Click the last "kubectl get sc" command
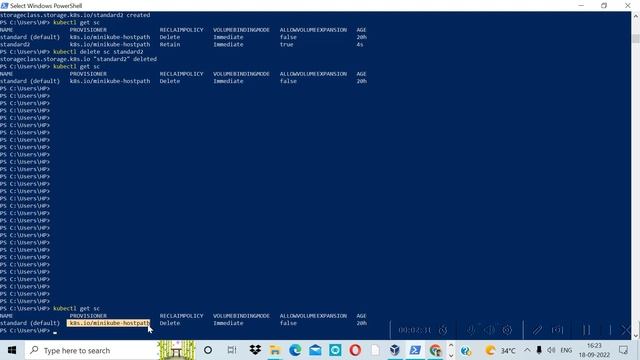The image size is (640, 360). click(76, 309)
